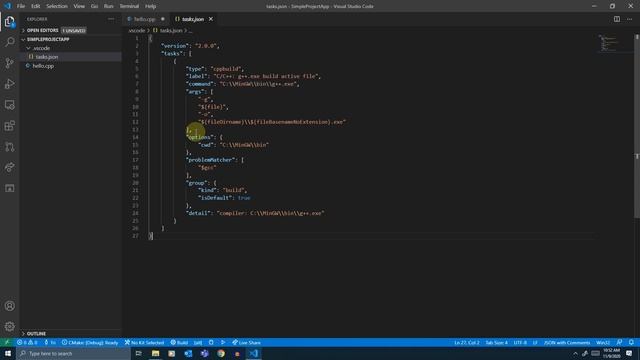
Task: Click the CMake launch play icon in status bar
Action: (x=223, y=342)
